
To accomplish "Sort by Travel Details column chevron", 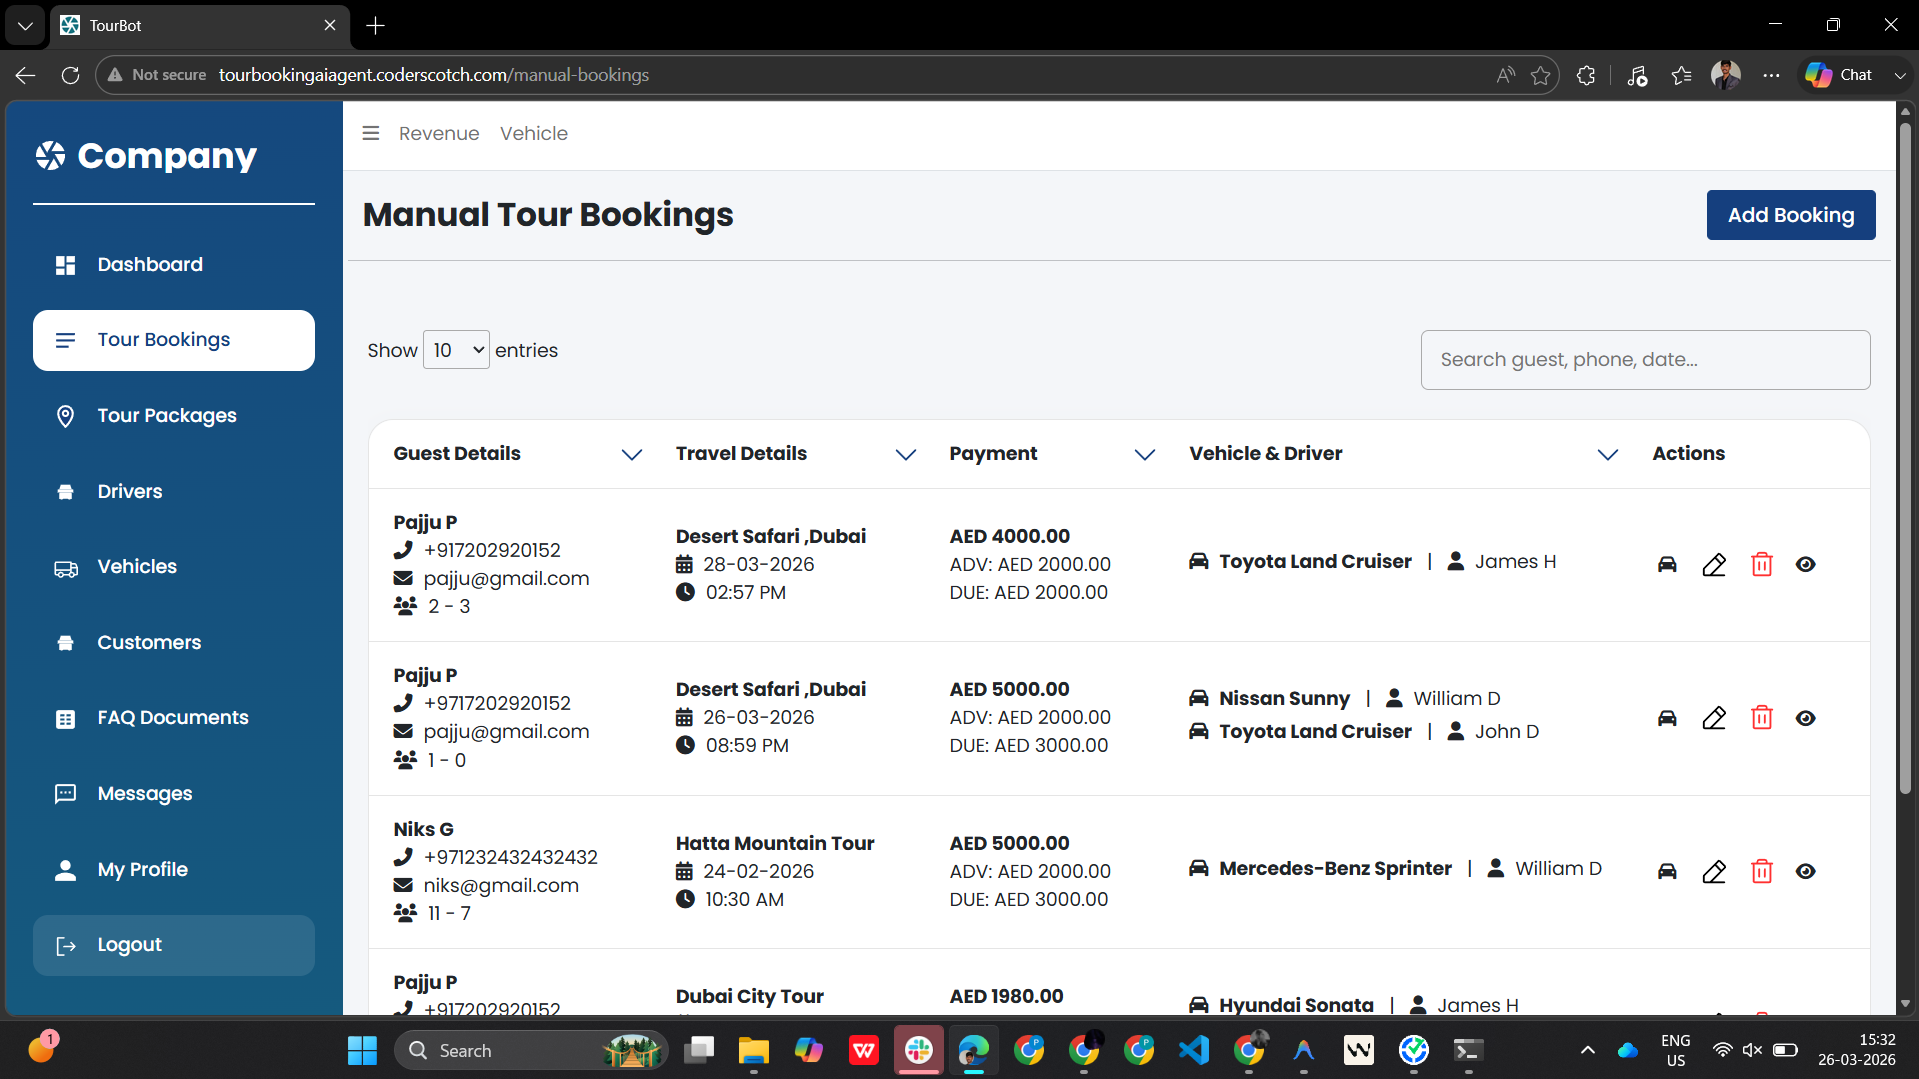I will 905,454.
